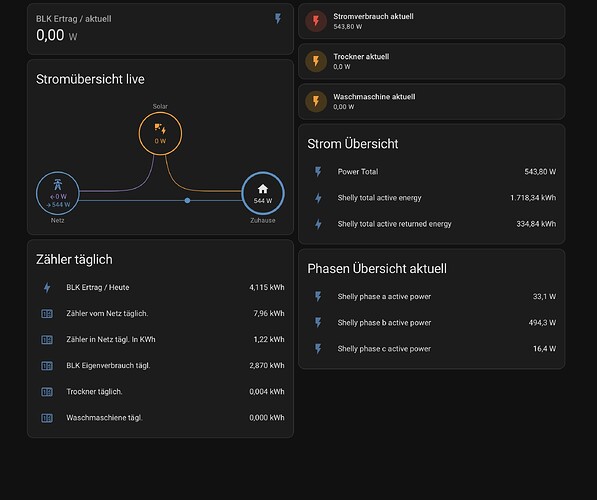Open BLK Ertrag / Heute entry
Screen dimensions: 597x500
point(160,287)
